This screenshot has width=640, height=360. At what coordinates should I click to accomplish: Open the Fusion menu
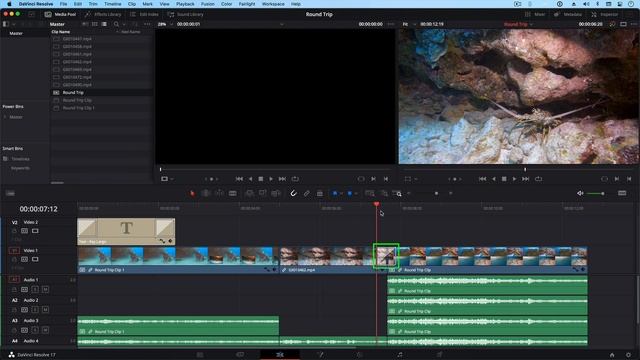click(x=208, y=4)
